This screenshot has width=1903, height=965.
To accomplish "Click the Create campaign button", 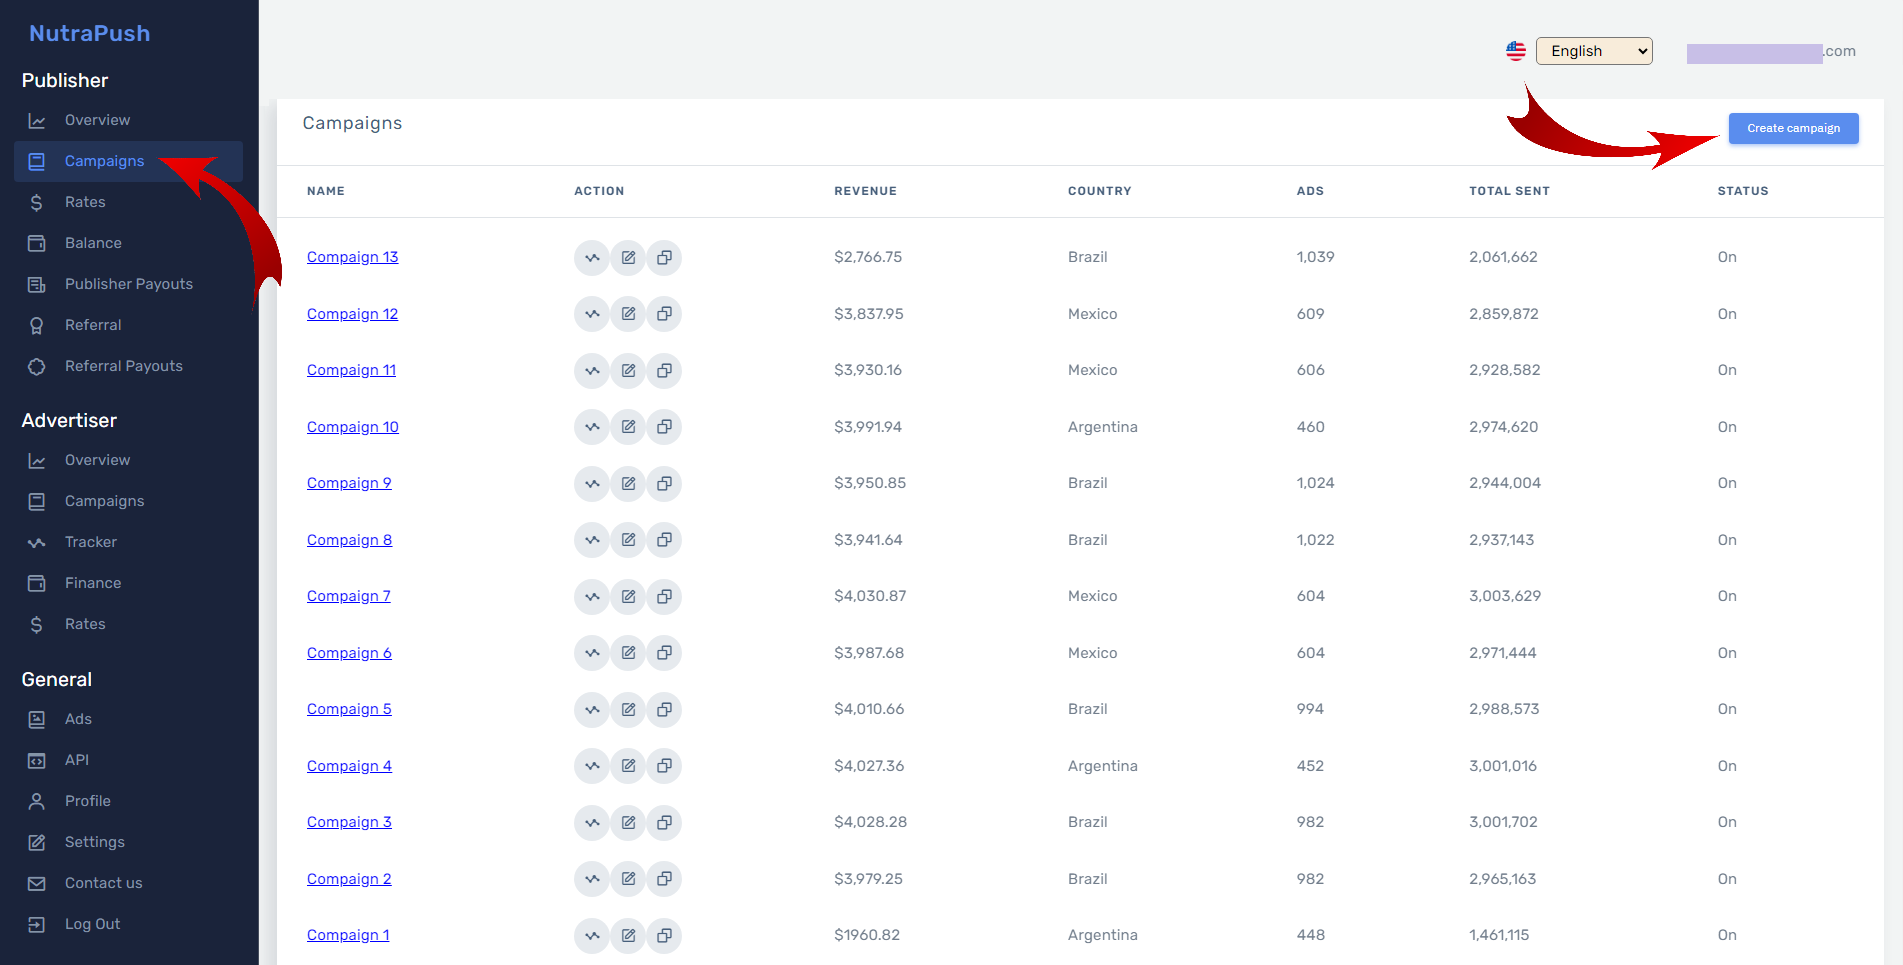I will click(1793, 128).
